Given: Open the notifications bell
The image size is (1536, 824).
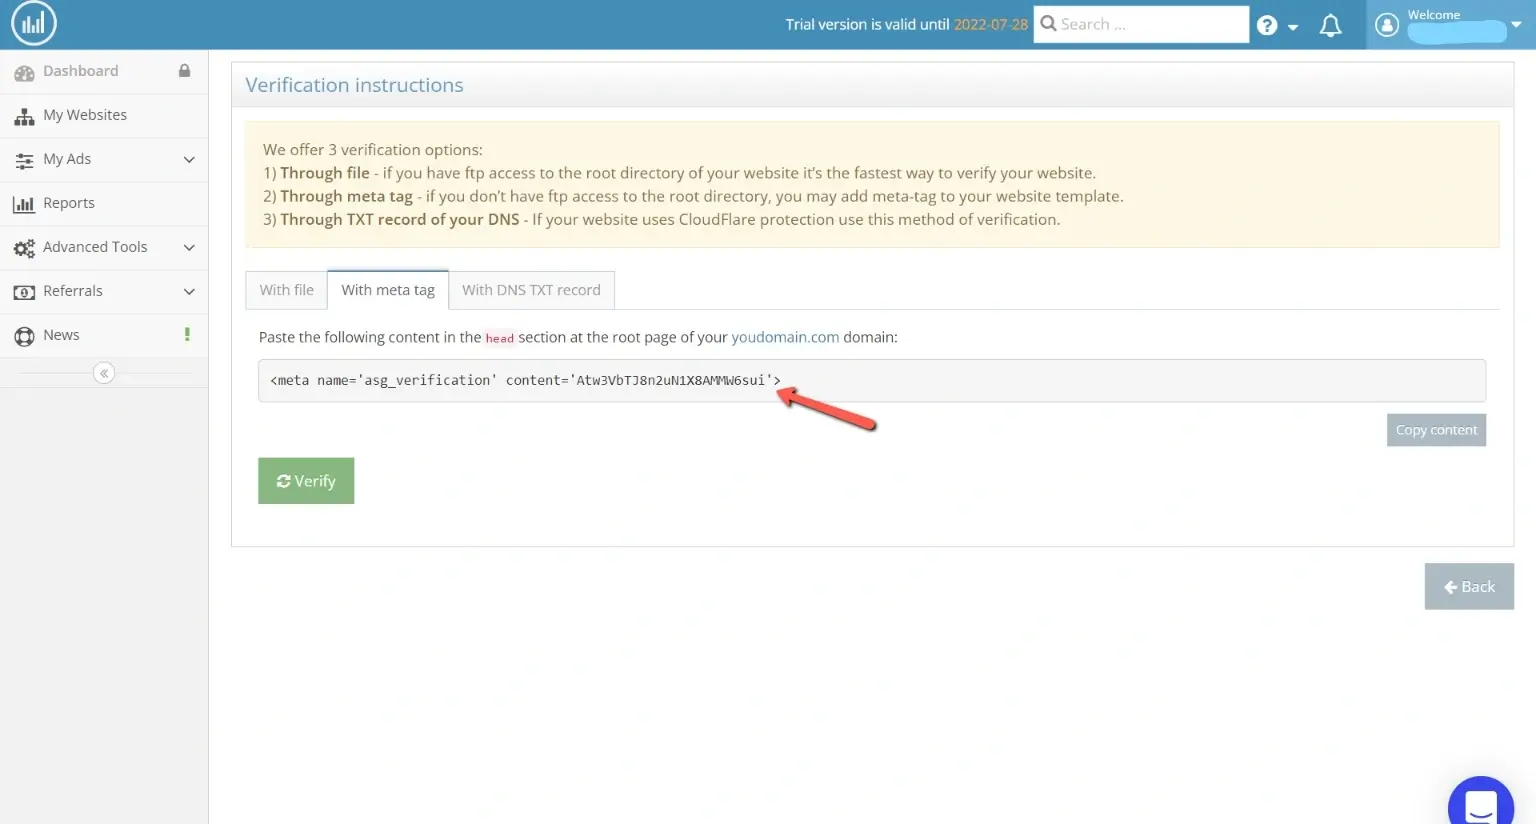Looking at the screenshot, I should point(1330,26).
